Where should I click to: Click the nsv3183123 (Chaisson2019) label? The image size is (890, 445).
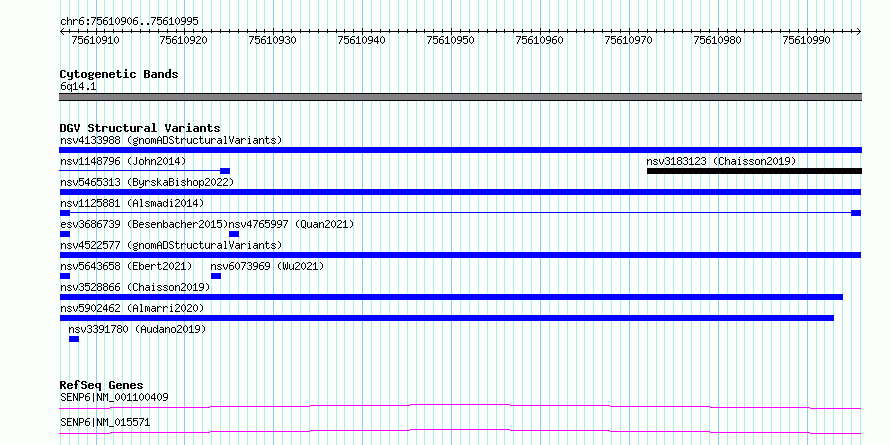click(721, 161)
